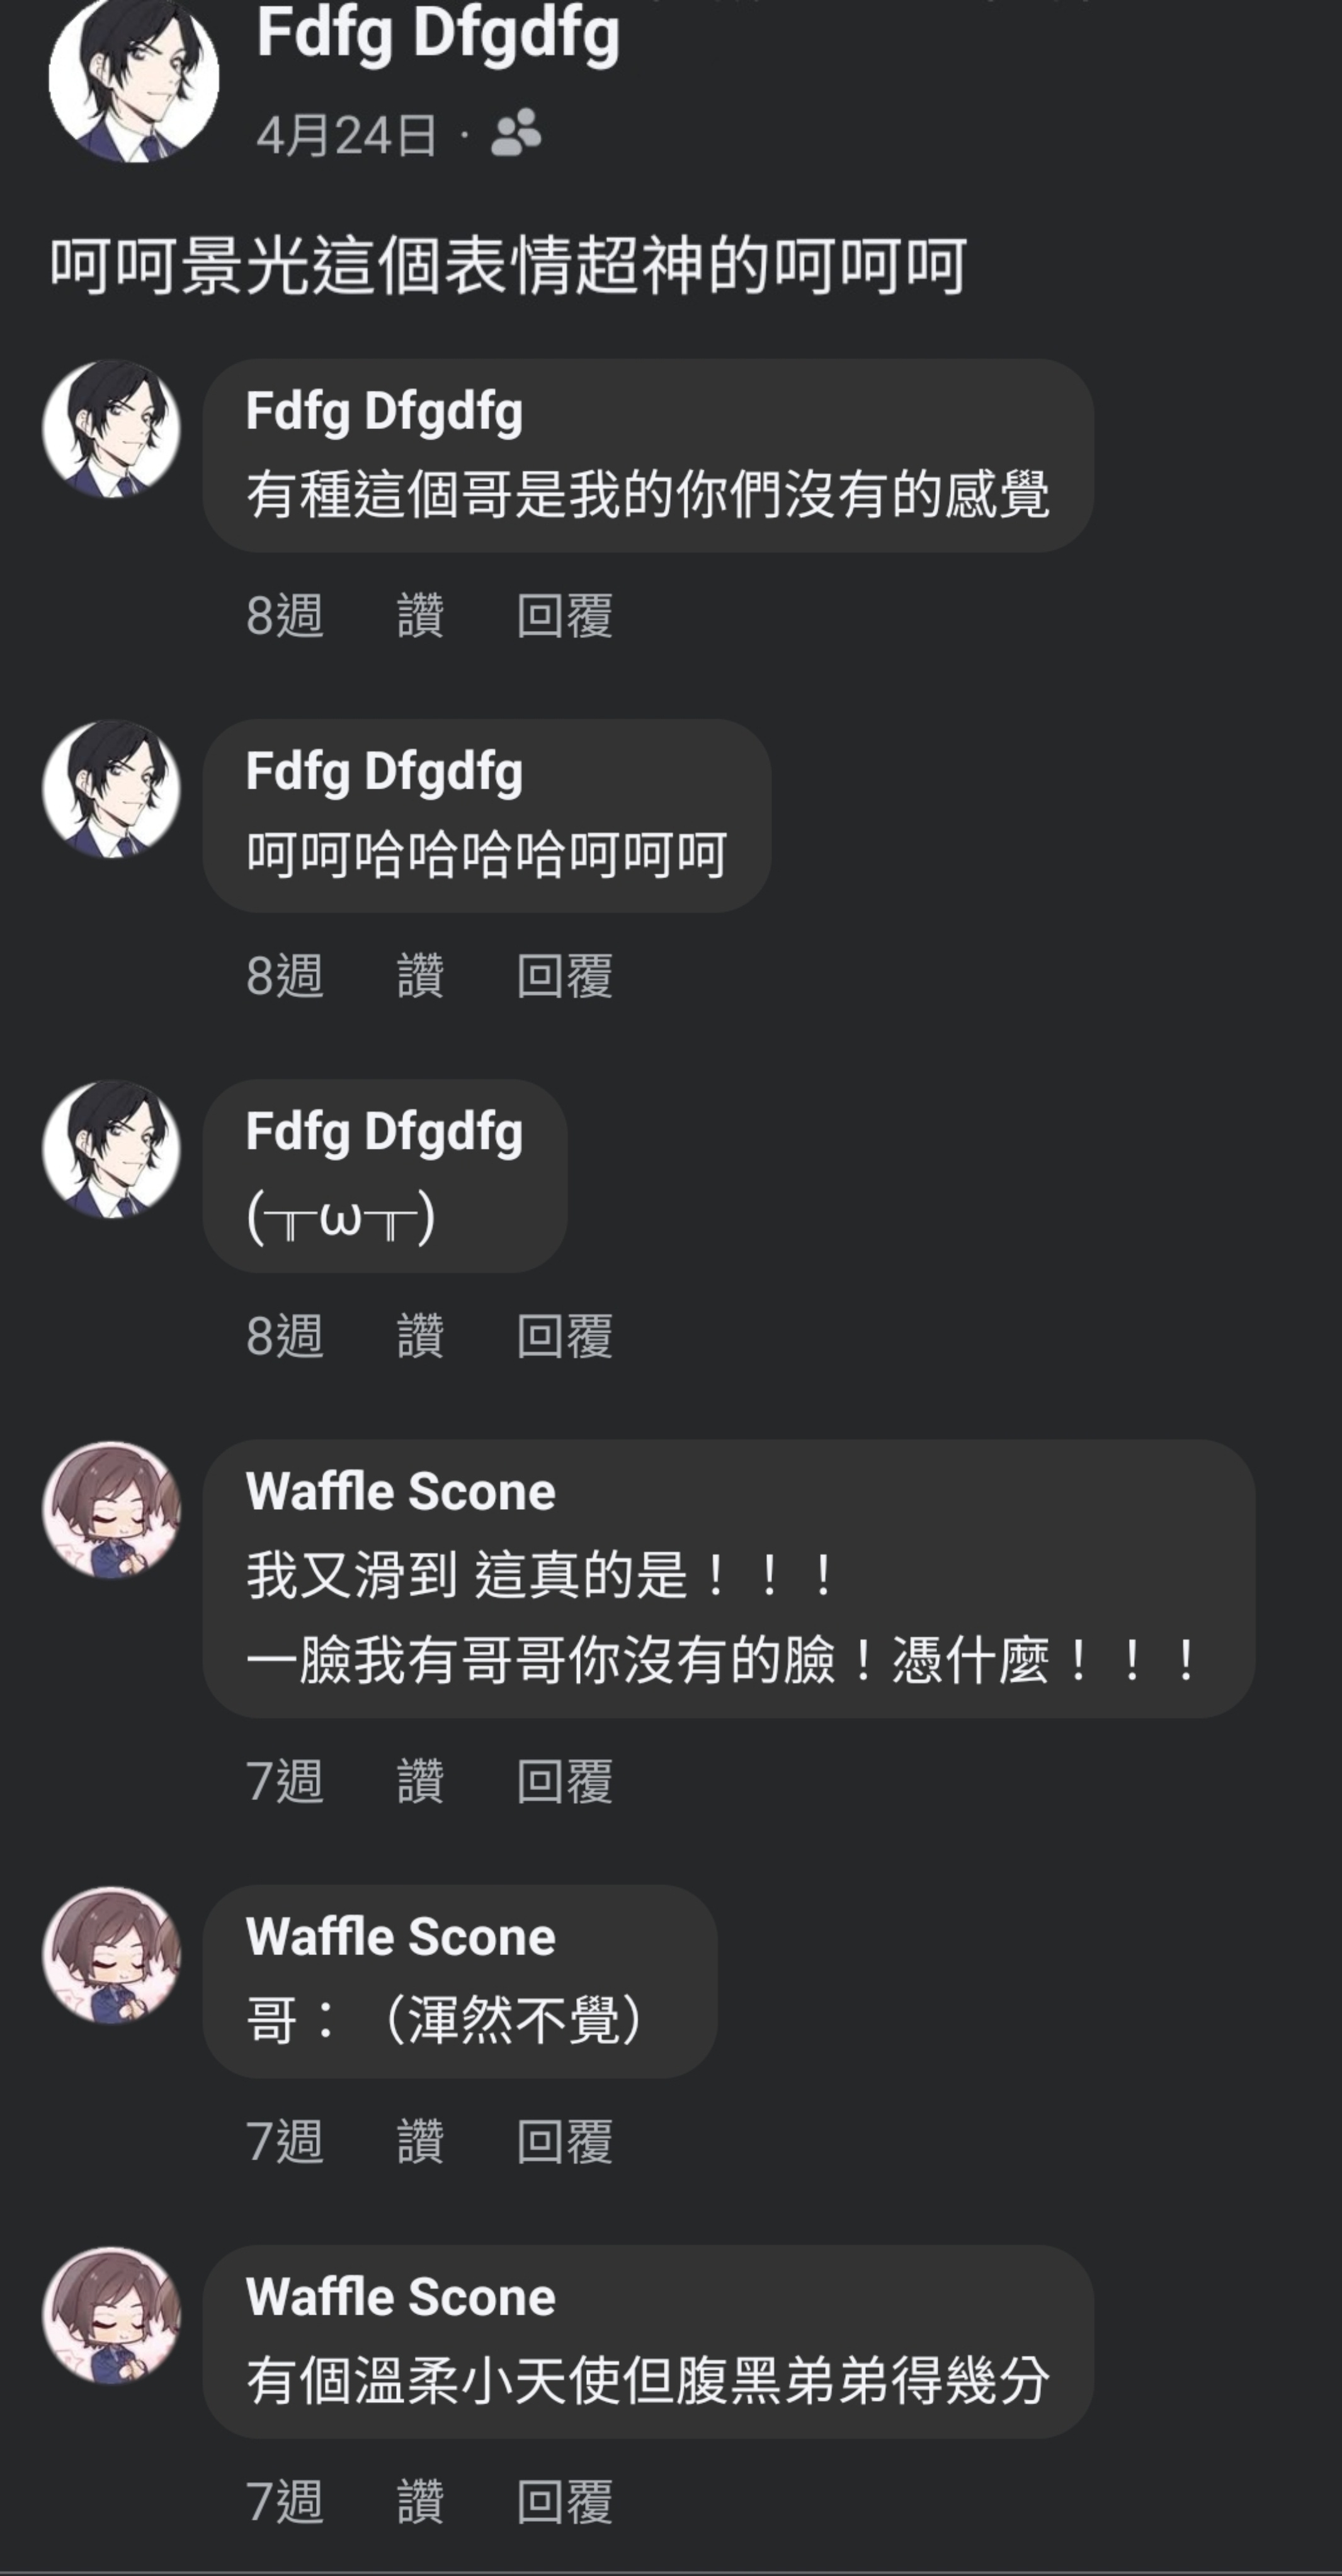Reply to the 呵呵哈哈哈哈呵呵呵 comment
1342x2576 pixels.
tap(564, 975)
